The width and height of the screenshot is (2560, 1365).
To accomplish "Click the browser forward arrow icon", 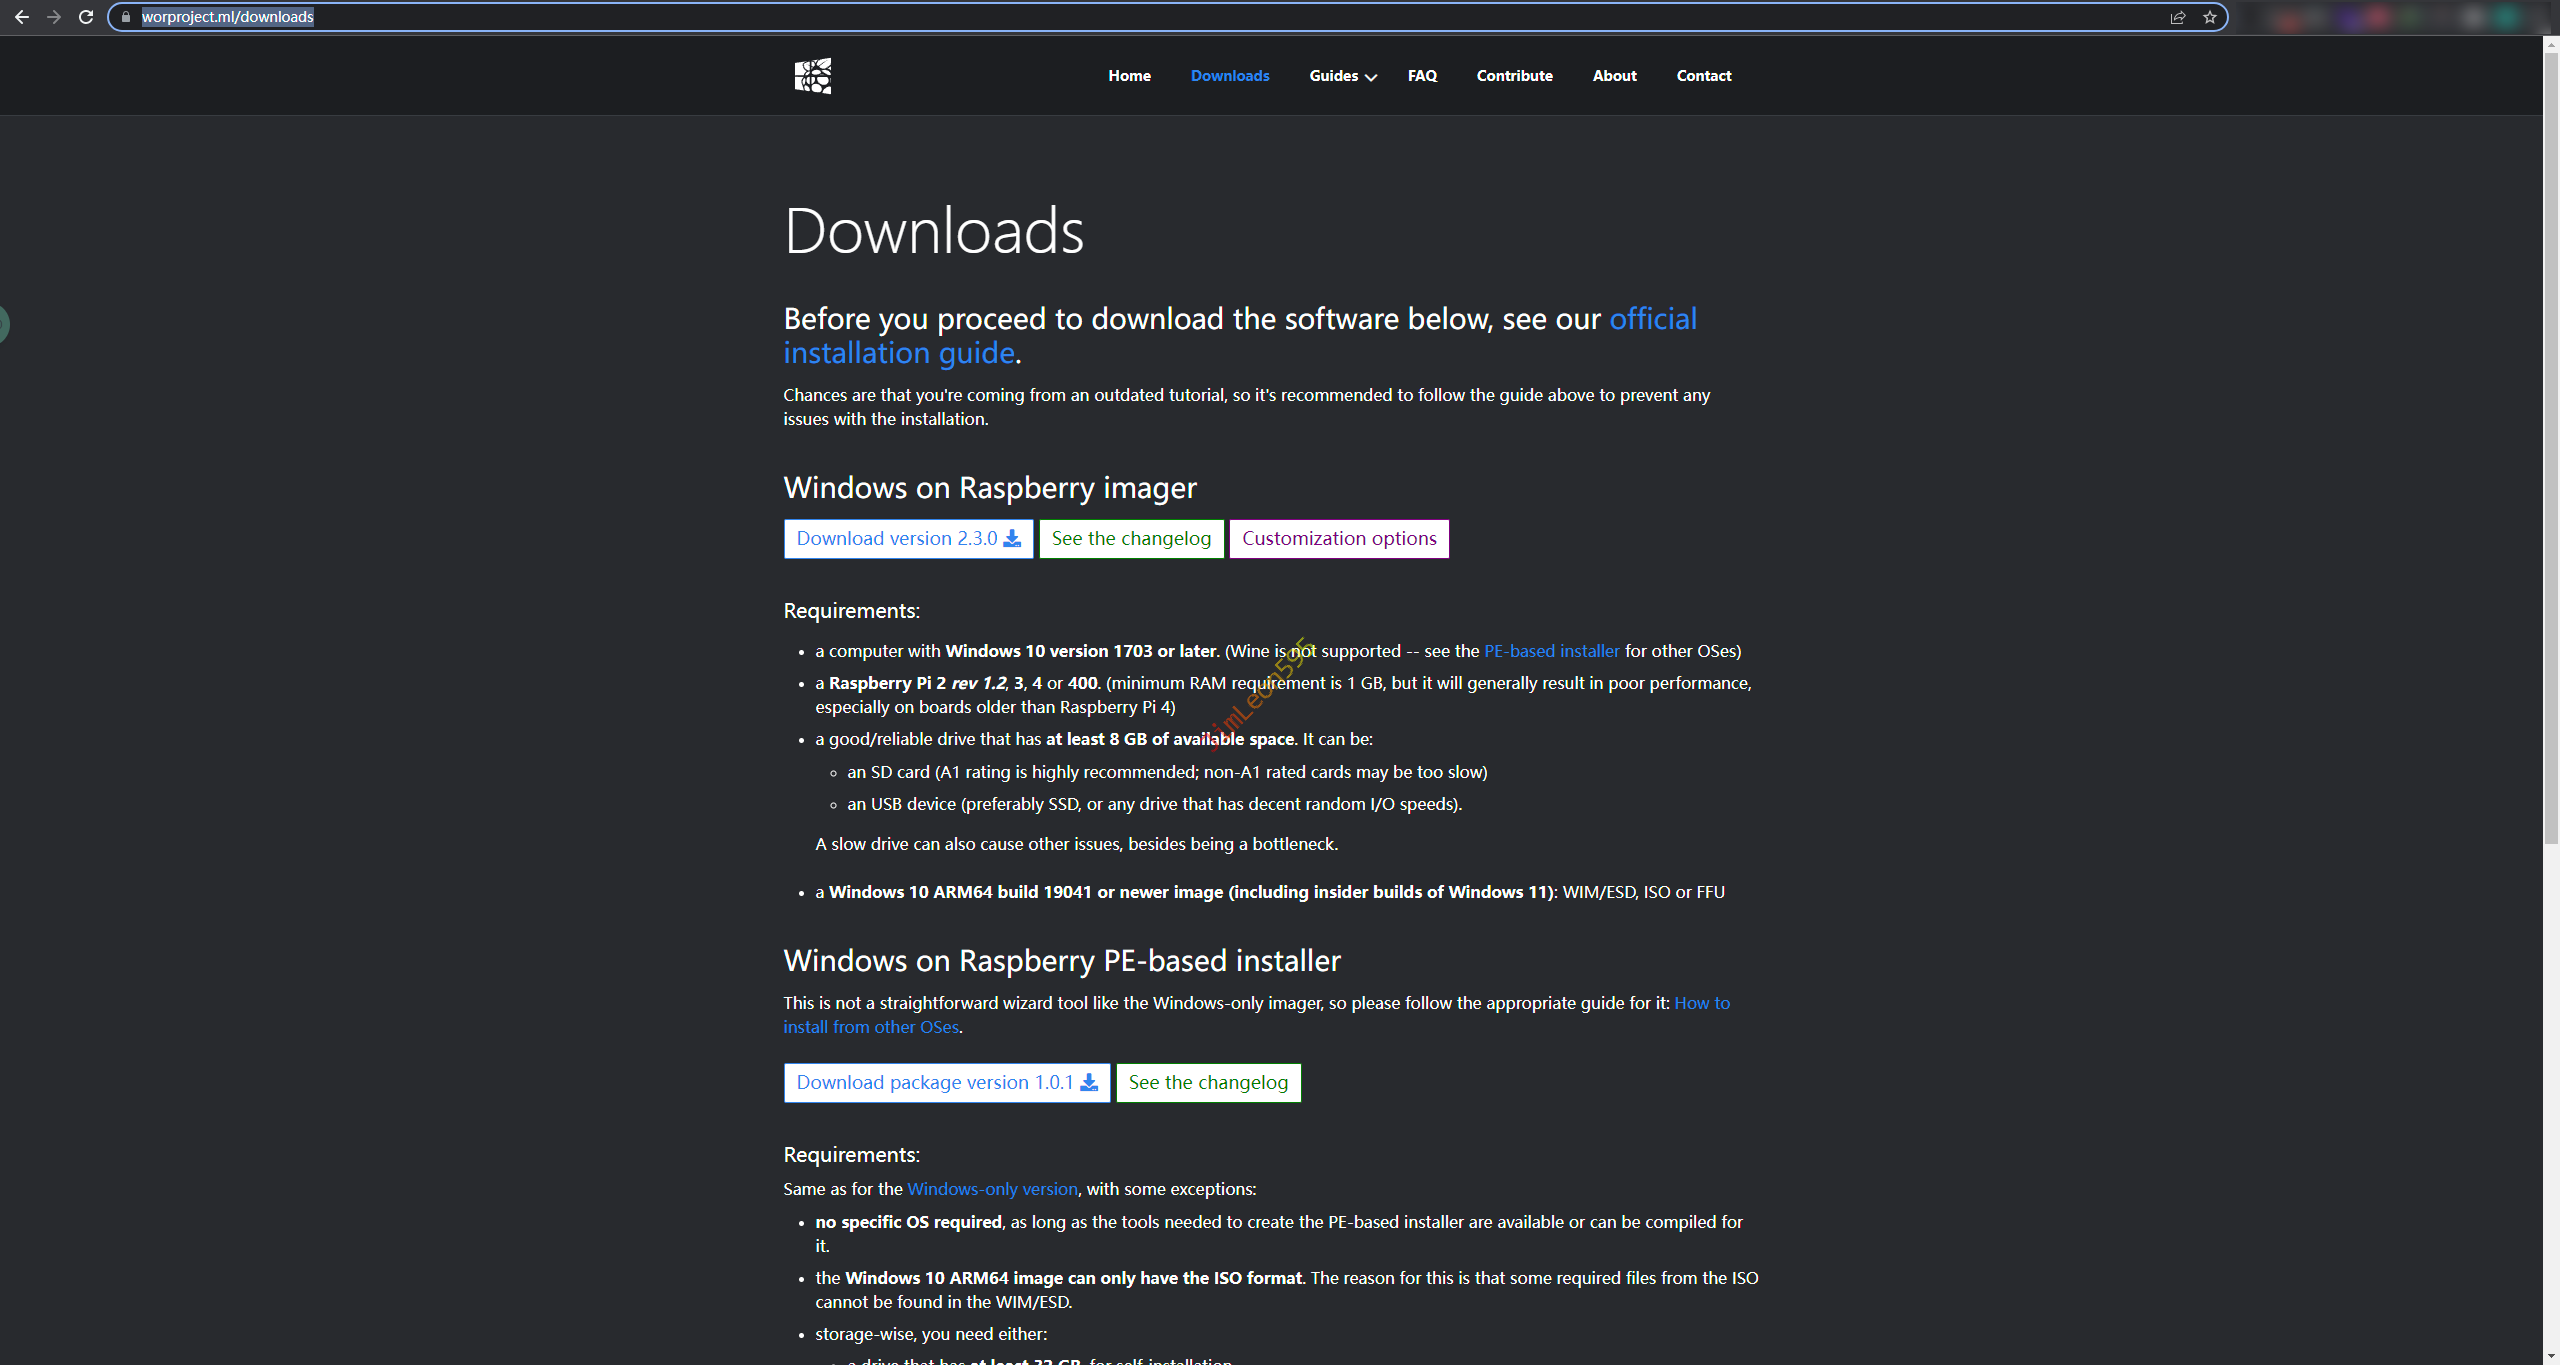I will click(x=54, y=17).
